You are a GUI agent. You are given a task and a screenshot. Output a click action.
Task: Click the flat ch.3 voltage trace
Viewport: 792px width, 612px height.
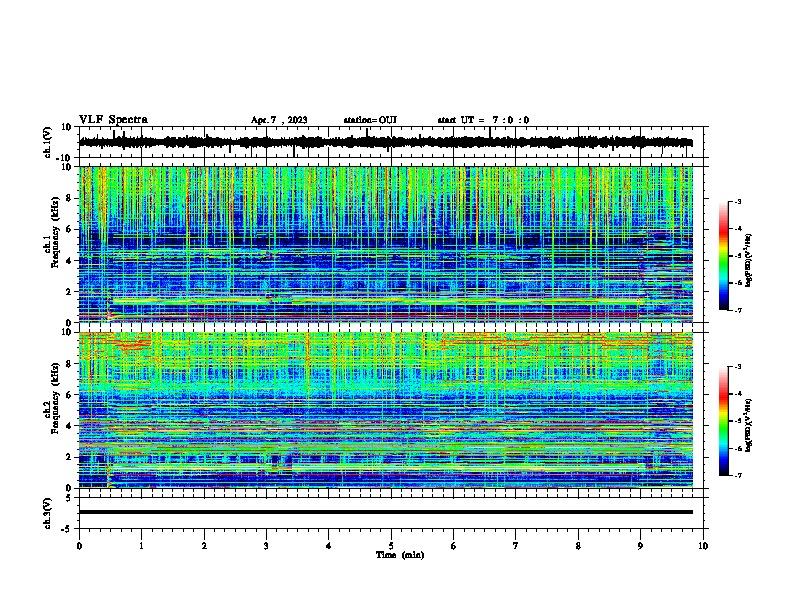tap(386, 512)
